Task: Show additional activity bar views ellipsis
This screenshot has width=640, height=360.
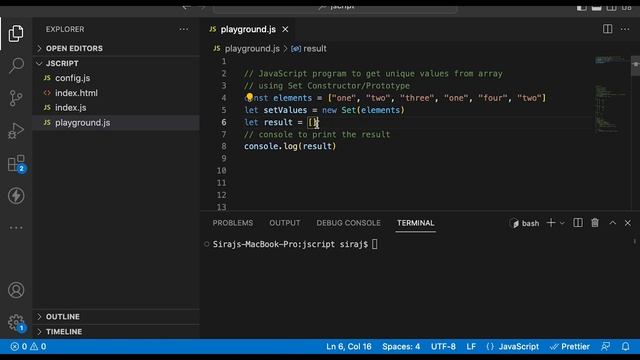Action: [16, 228]
